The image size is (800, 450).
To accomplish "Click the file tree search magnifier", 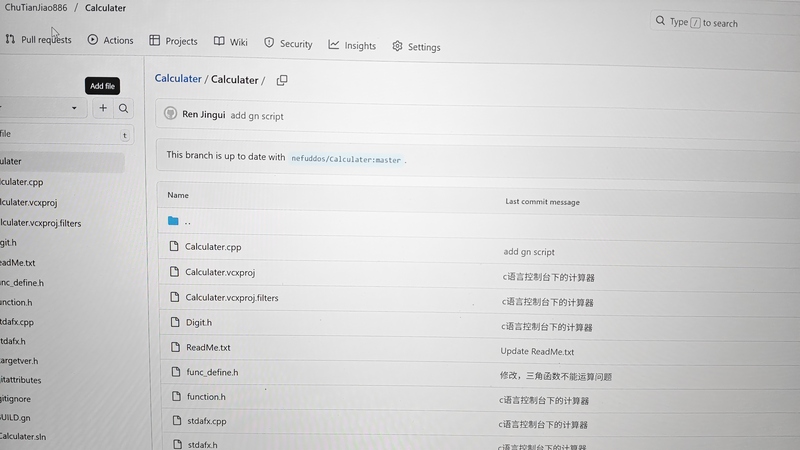I will pyautogui.click(x=123, y=109).
